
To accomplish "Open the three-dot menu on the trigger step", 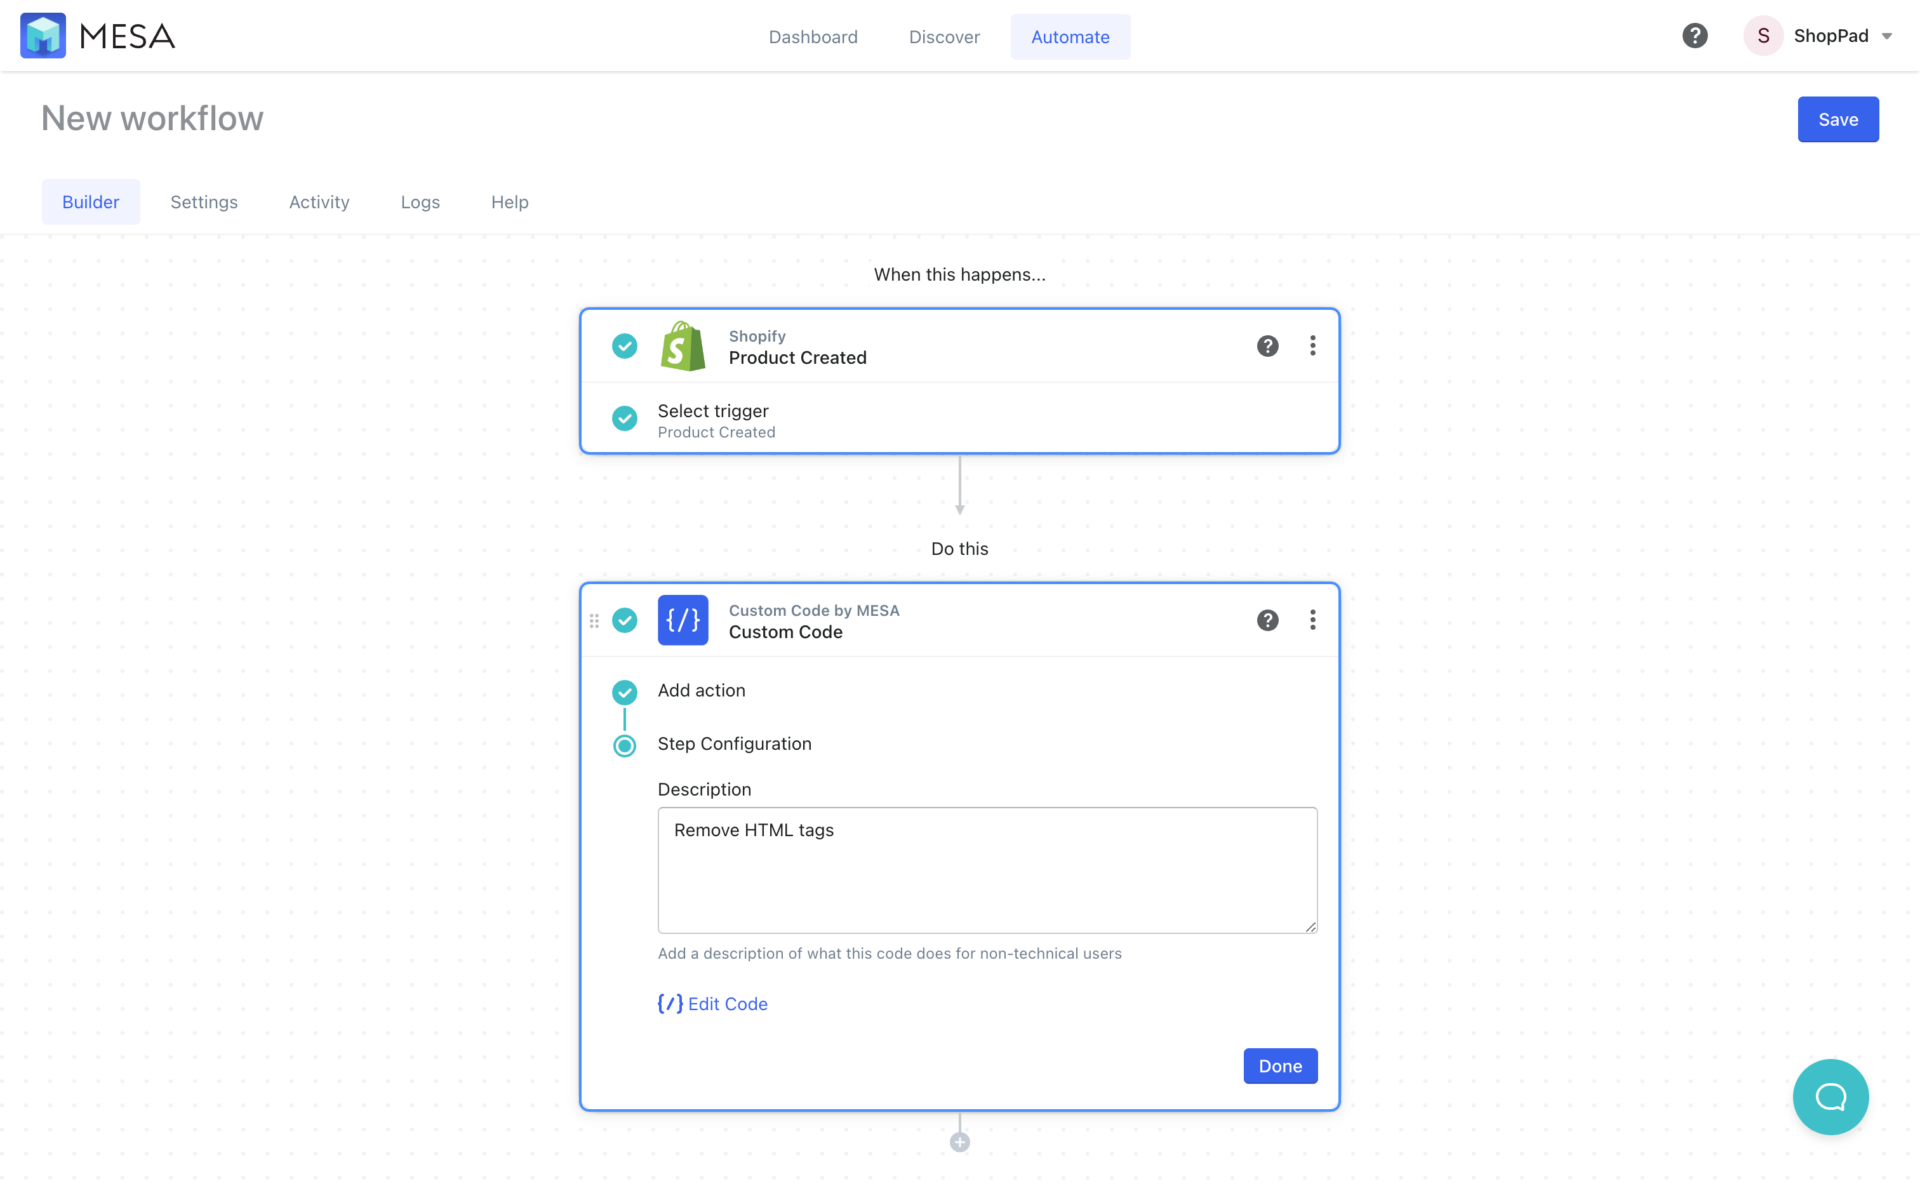I will [x=1312, y=346].
